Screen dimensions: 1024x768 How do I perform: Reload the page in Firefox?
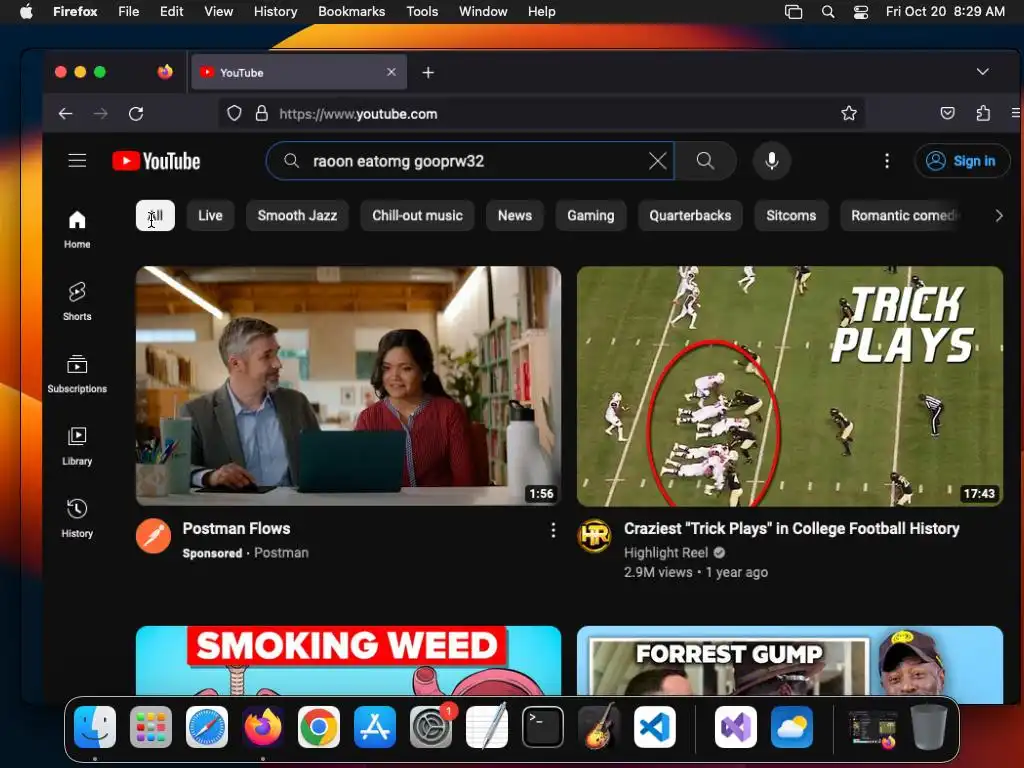[x=136, y=114]
